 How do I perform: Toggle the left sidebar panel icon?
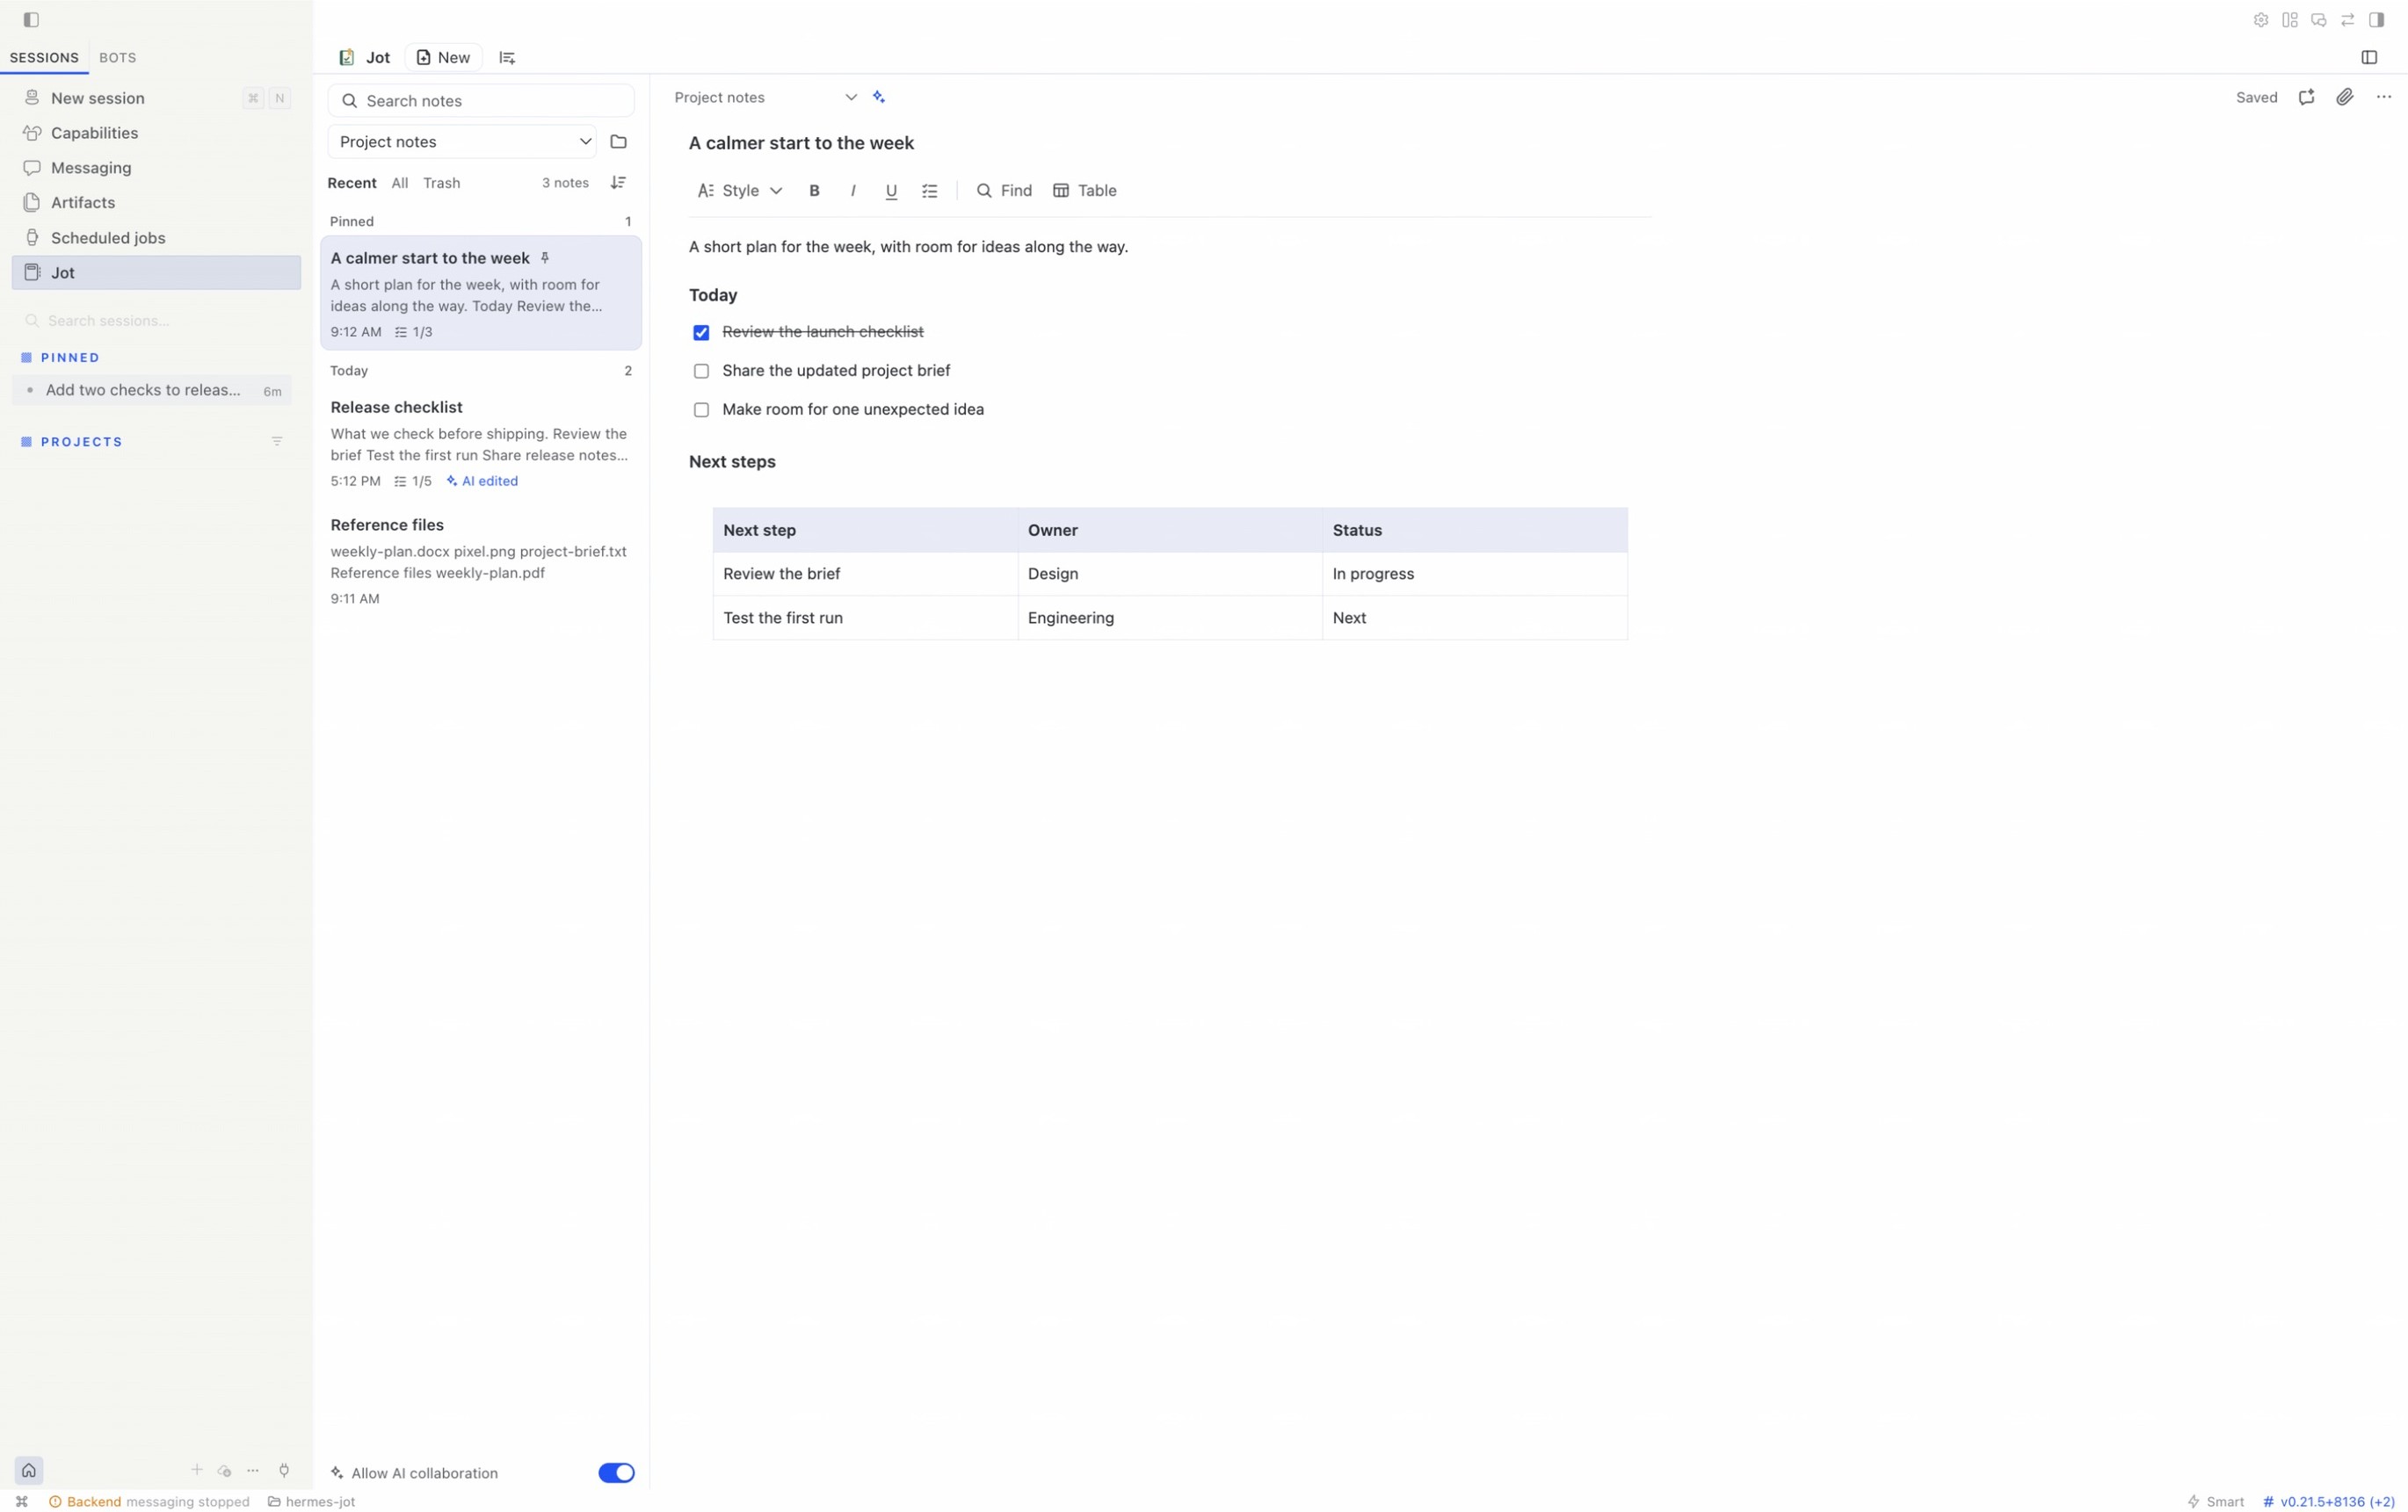tap(31, 19)
